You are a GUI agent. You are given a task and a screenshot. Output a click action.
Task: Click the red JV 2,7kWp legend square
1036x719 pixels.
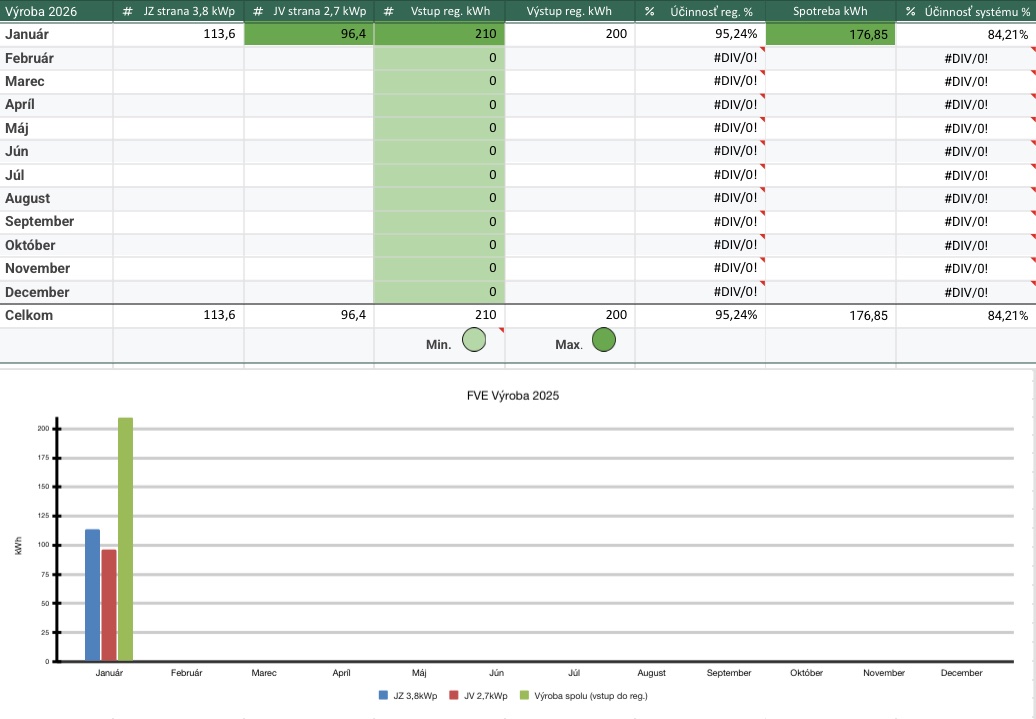coord(454,695)
